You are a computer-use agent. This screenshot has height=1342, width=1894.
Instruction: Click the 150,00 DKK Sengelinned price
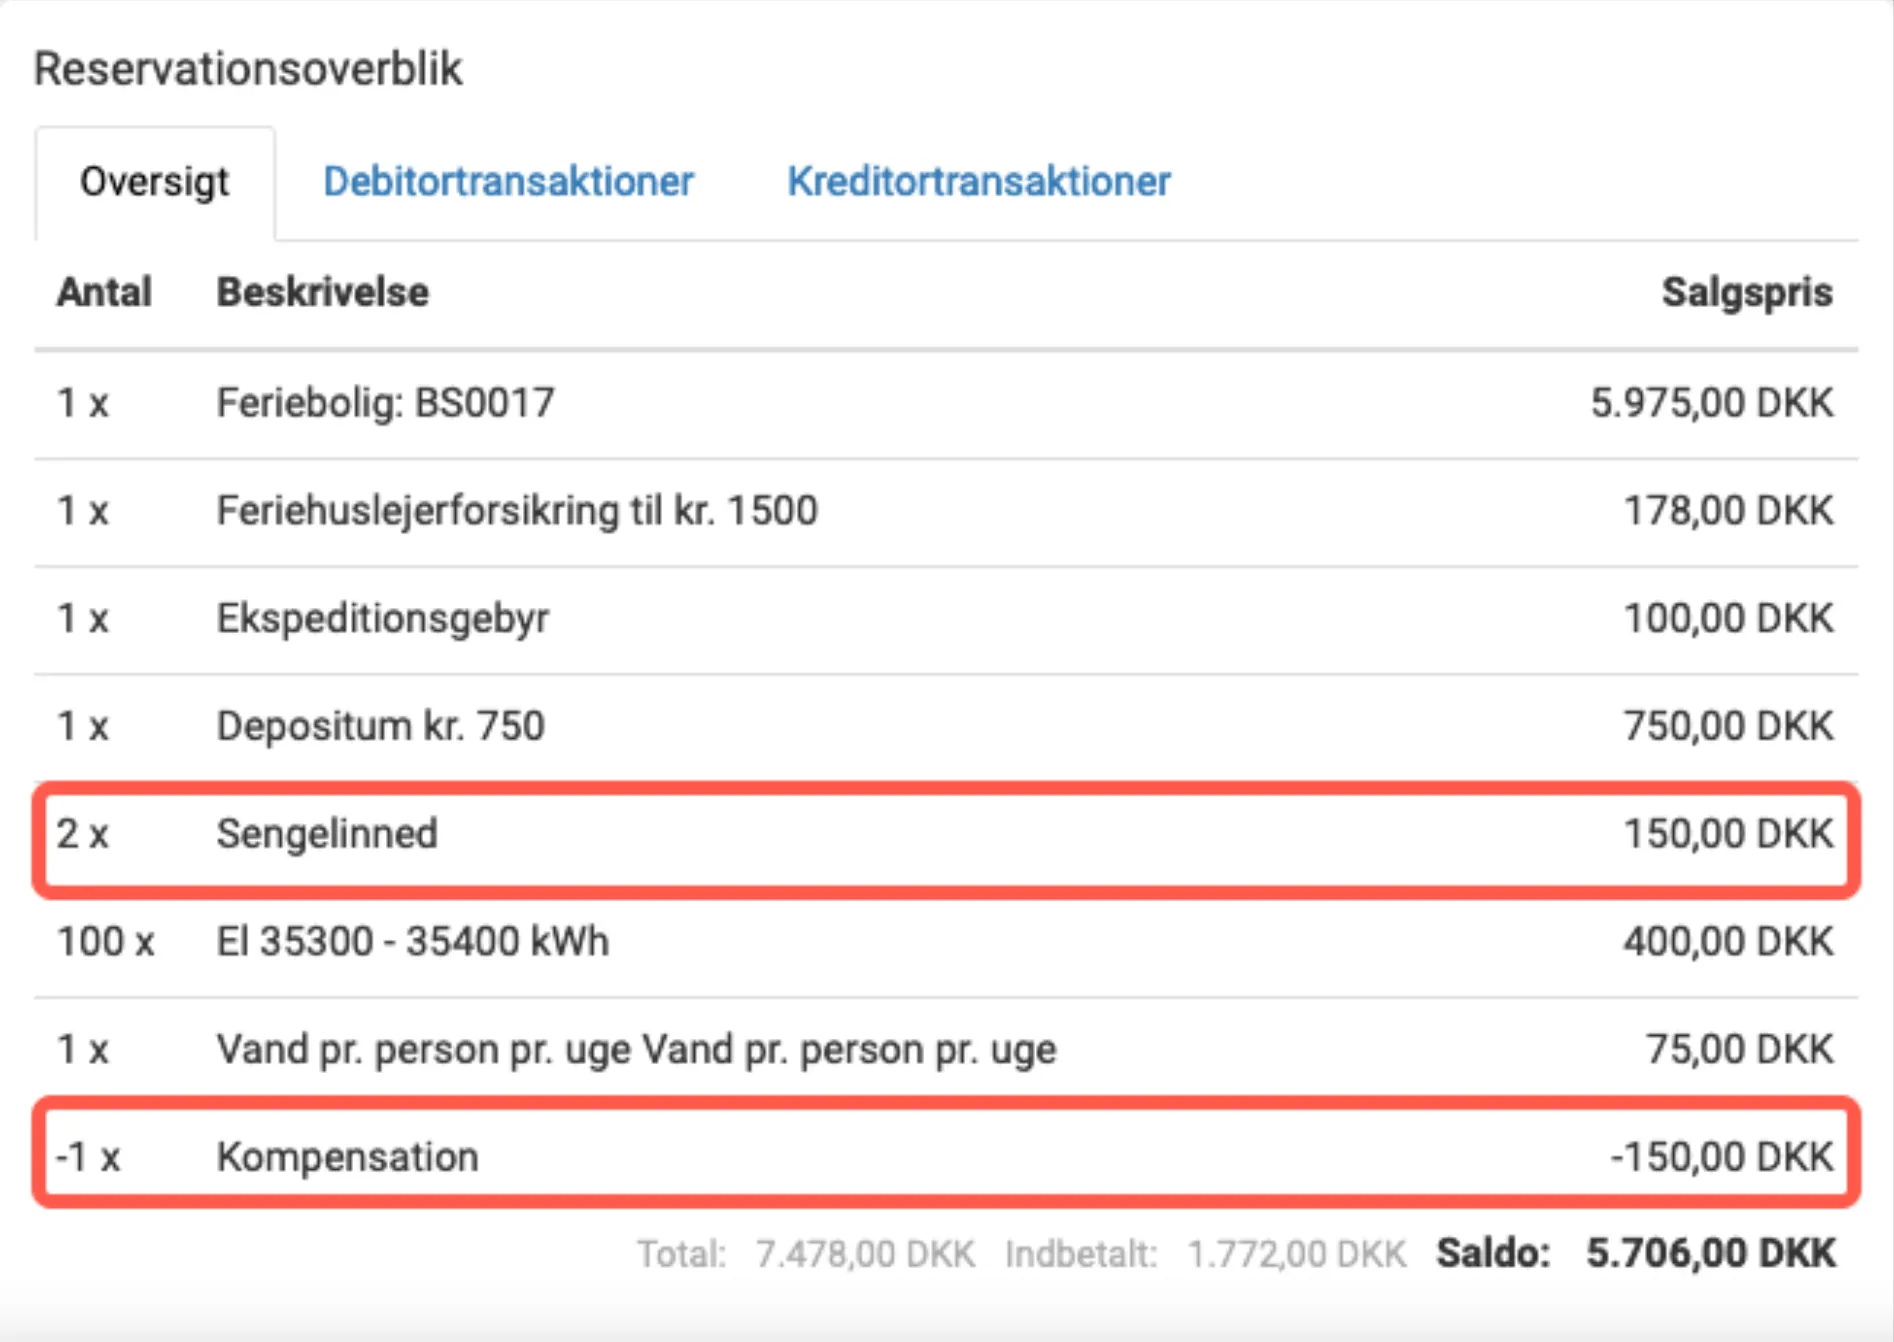1727,834
